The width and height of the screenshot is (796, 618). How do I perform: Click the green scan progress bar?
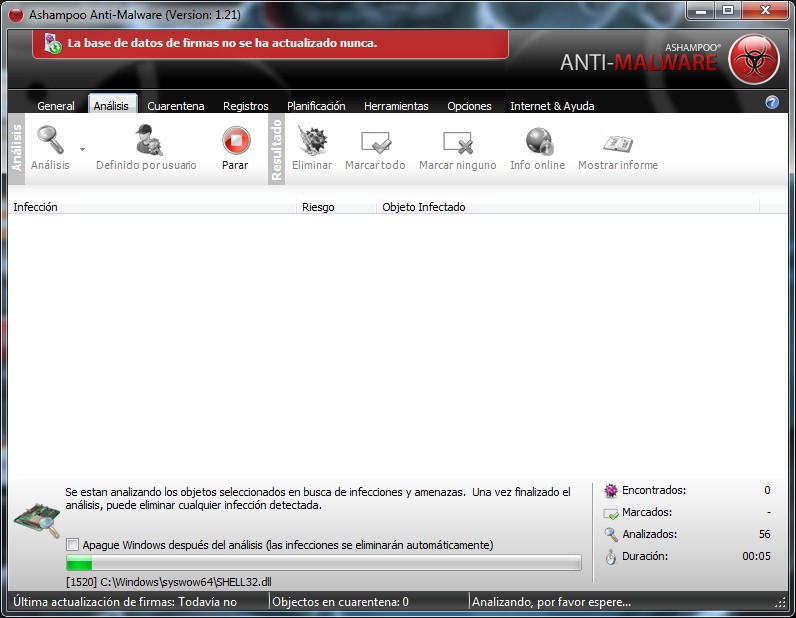pyautogui.click(x=324, y=563)
